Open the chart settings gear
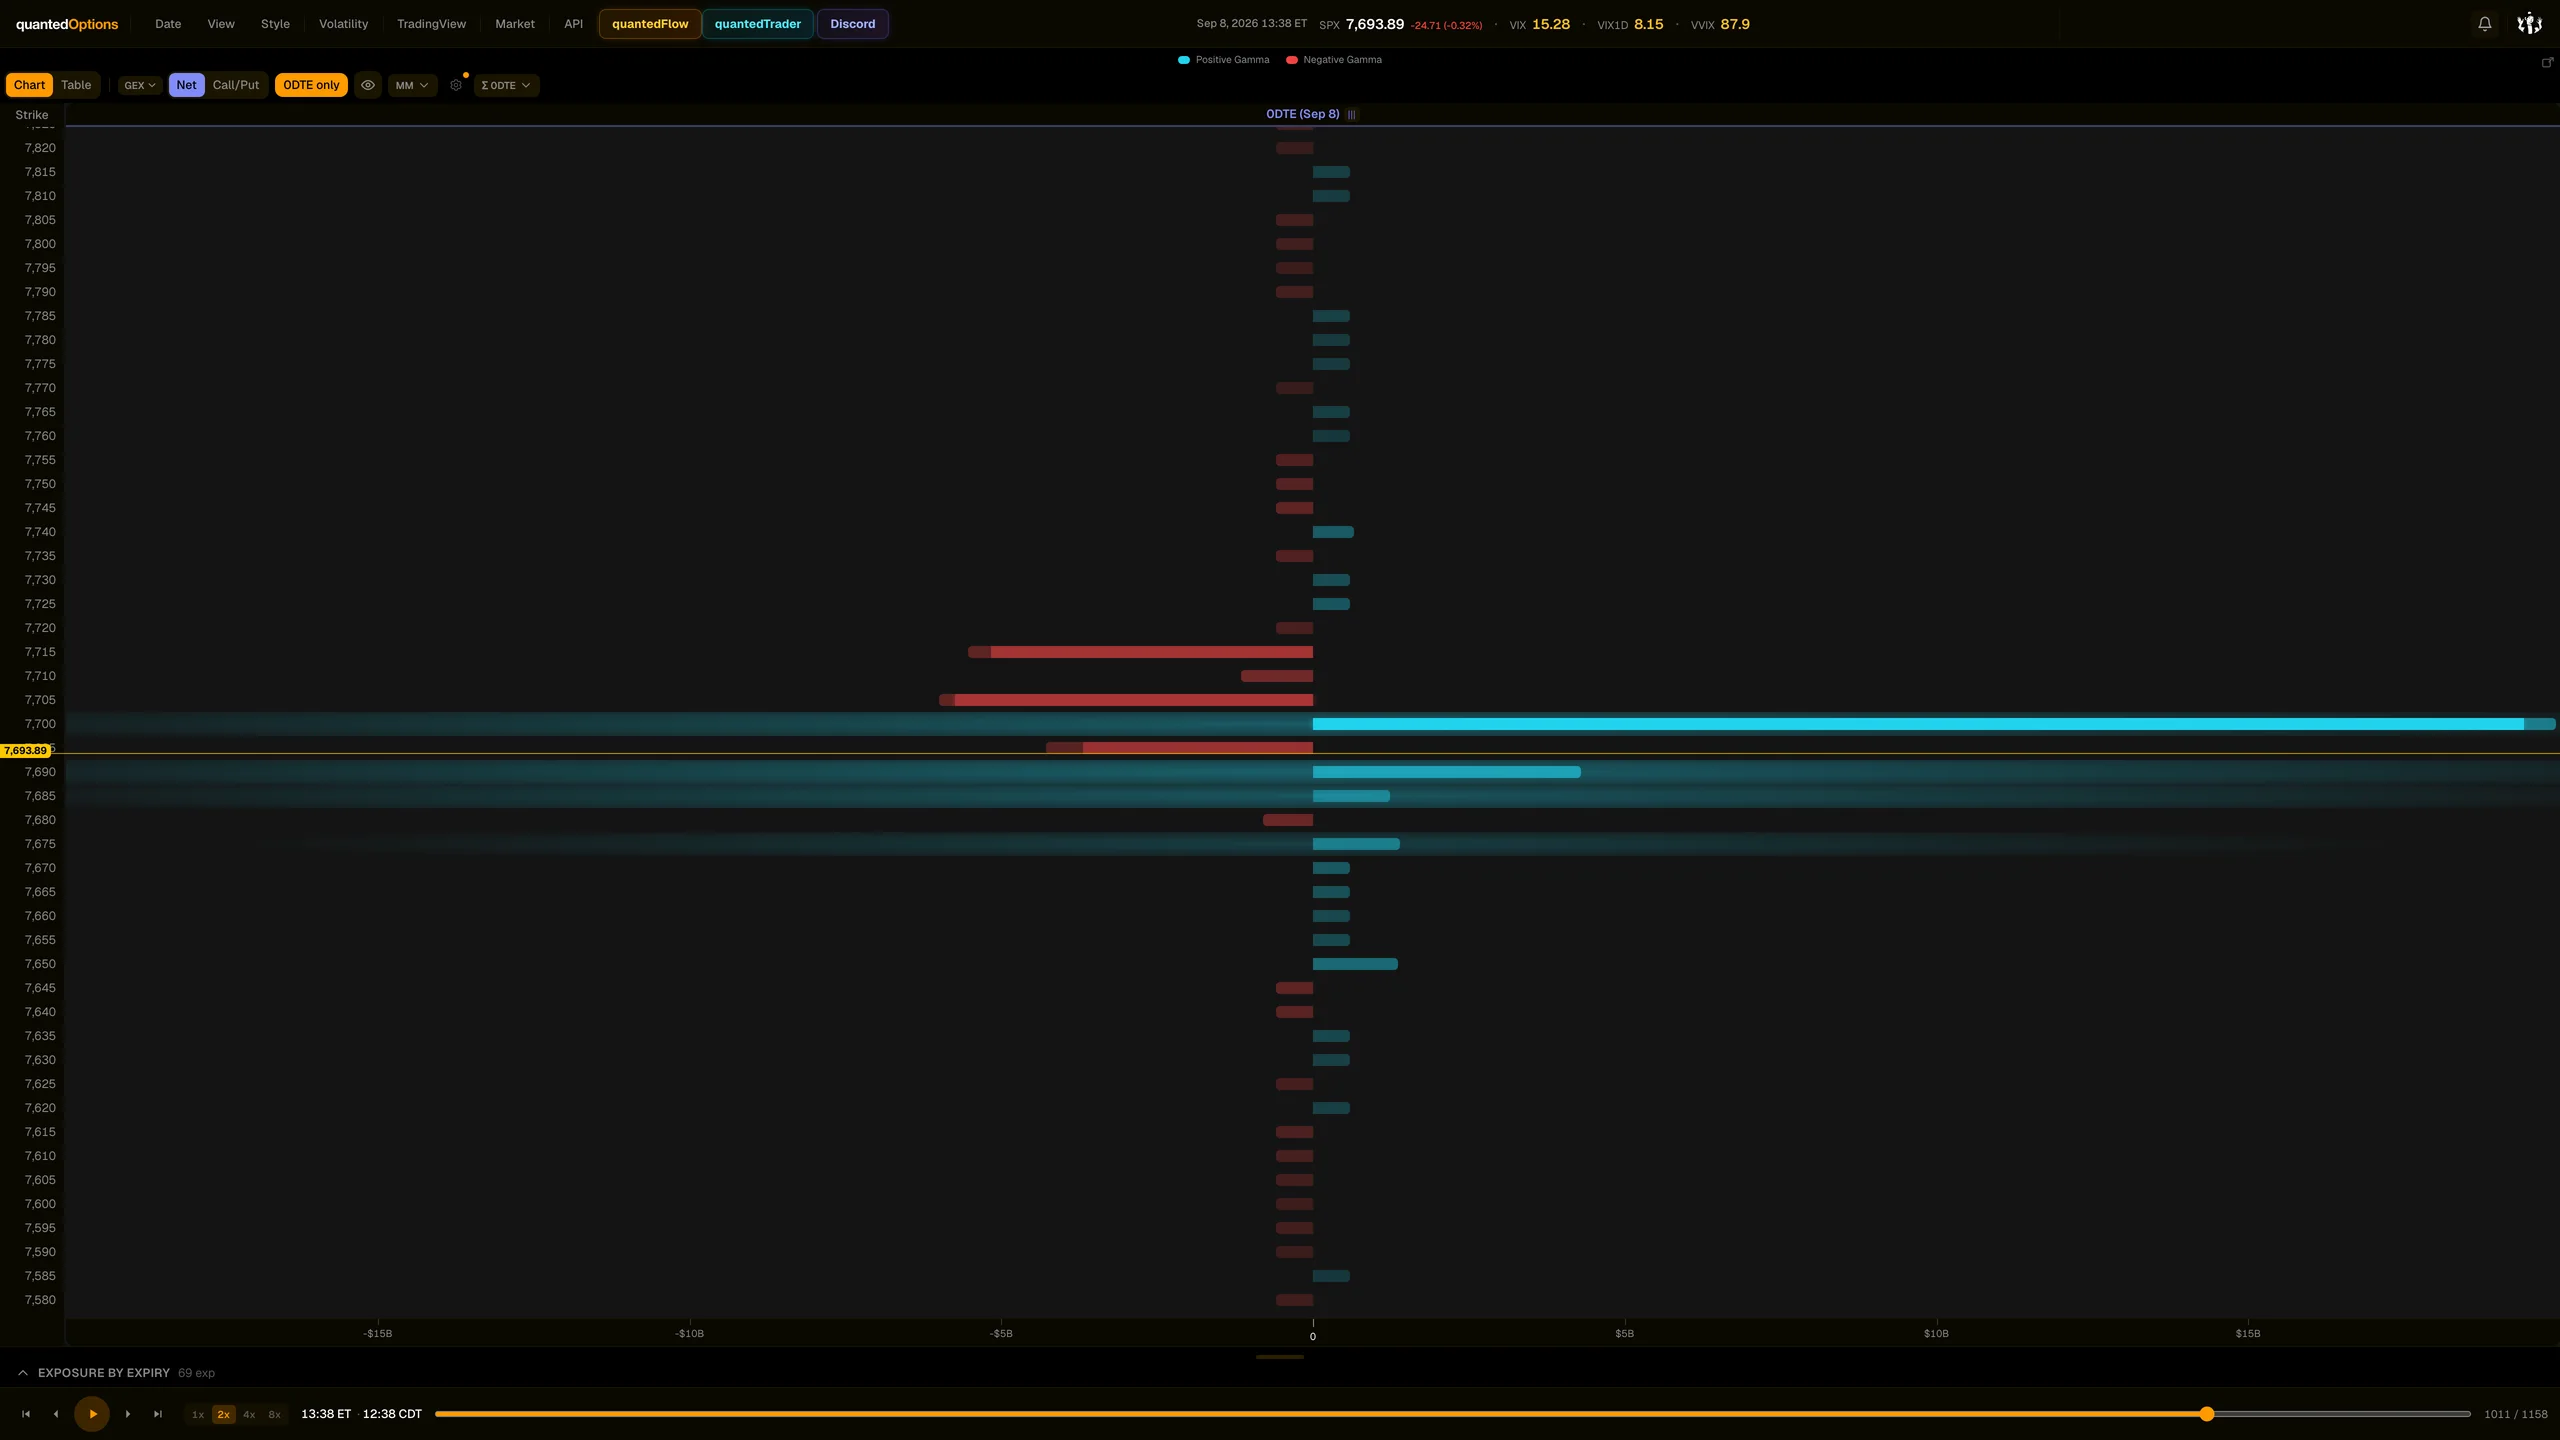This screenshot has height=1440, width=2560. pyautogui.click(x=456, y=85)
